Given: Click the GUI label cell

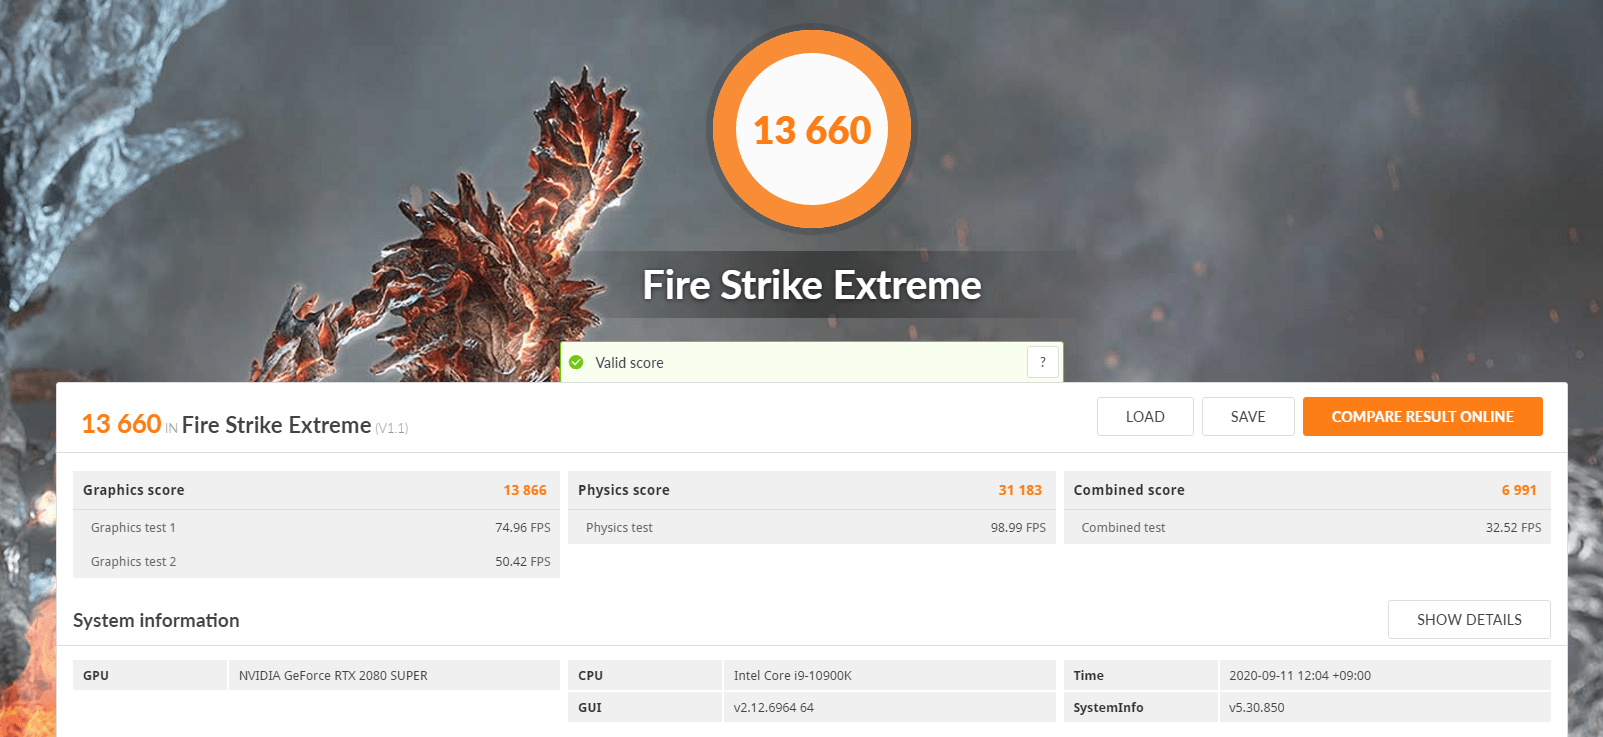Looking at the screenshot, I should pos(645,707).
